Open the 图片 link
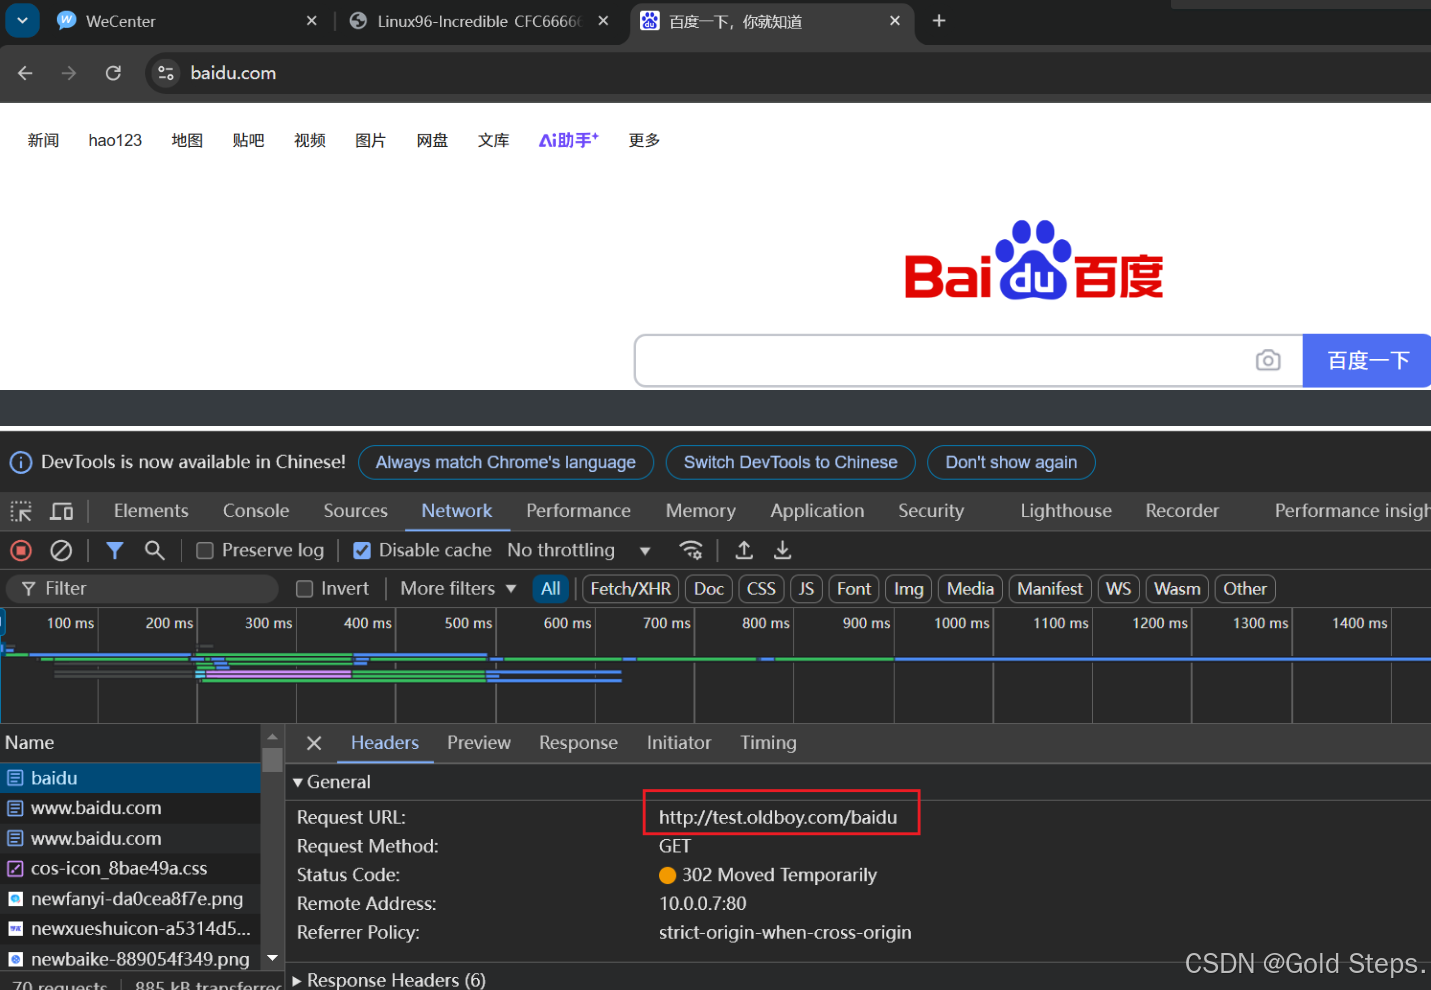Image resolution: width=1431 pixels, height=990 pixels. tap(371, 140)
